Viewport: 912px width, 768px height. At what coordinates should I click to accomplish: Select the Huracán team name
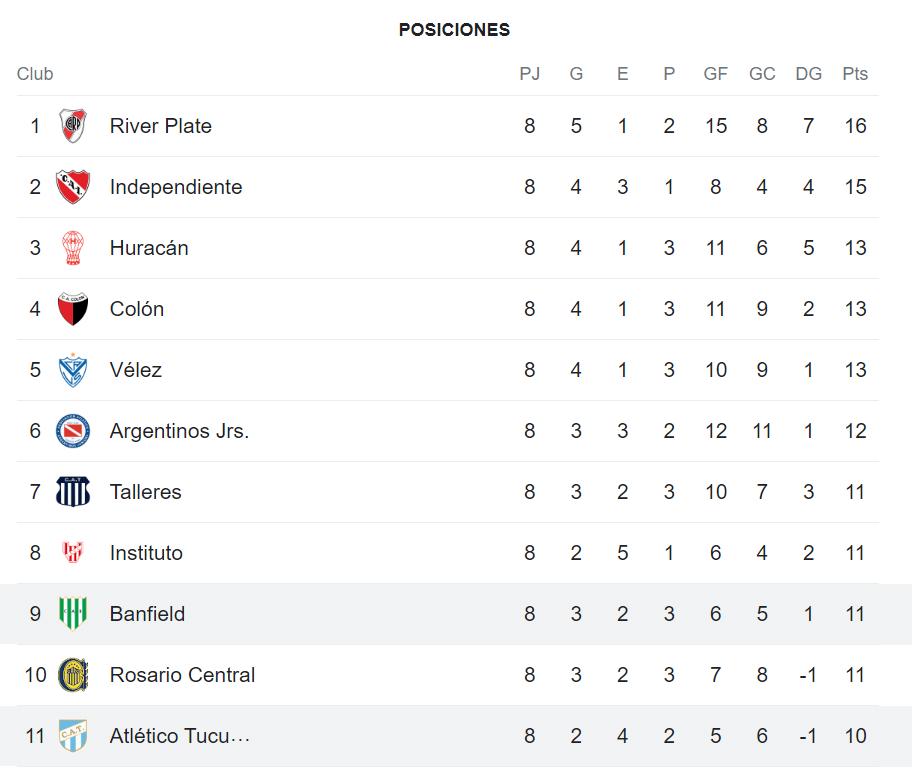pos(149,248)
